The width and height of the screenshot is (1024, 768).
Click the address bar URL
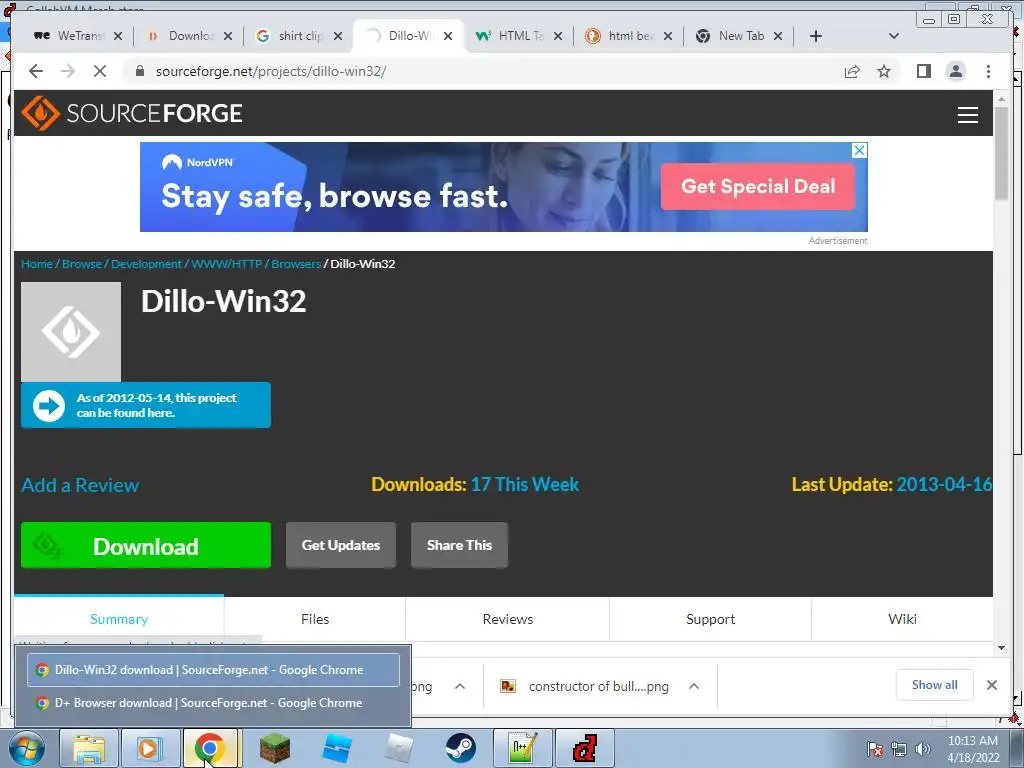click(270, 71)
